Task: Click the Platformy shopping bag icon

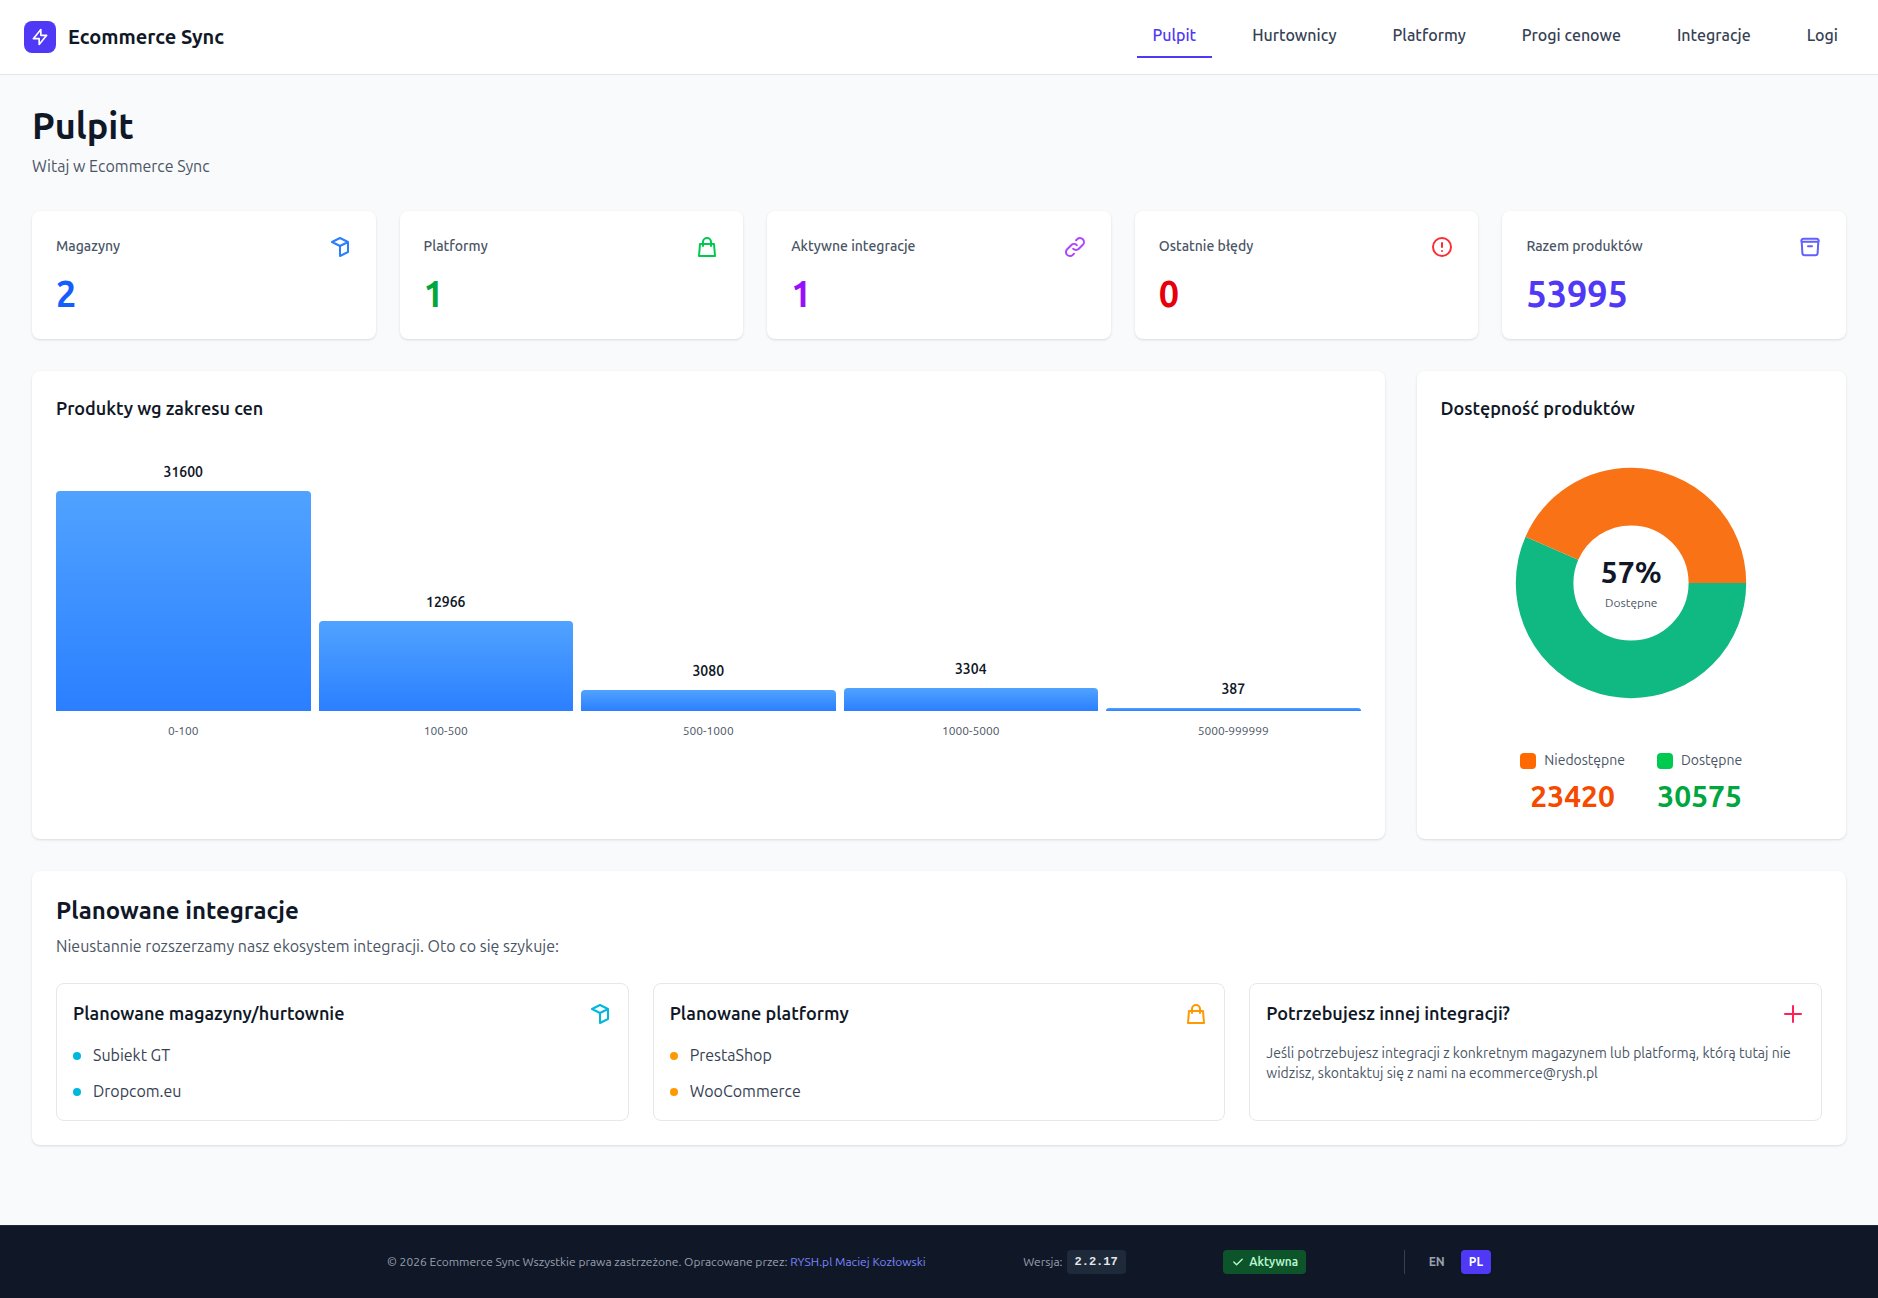Action: (708, 246)
